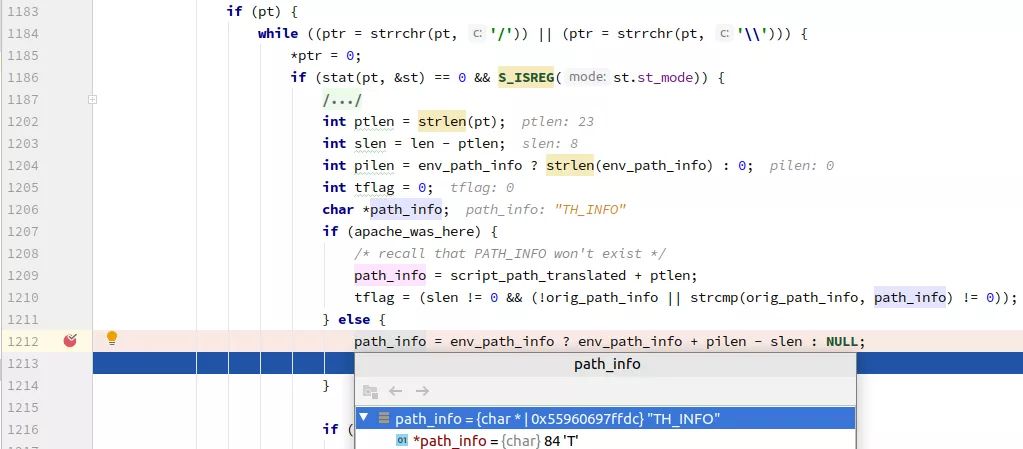The height and width of the screenshot is (449, 1023).
Task: Select the path_info char pointer row
Action: click(x=605, y=418)
